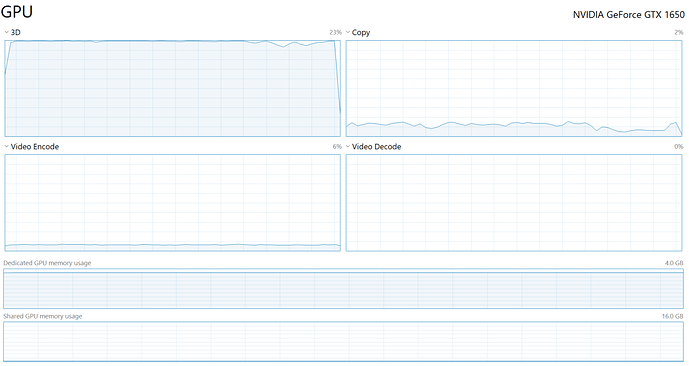Open the Video Decode engine dropdown
The image size is (689, 366).
pyautogui.click(x=348, y=146)
